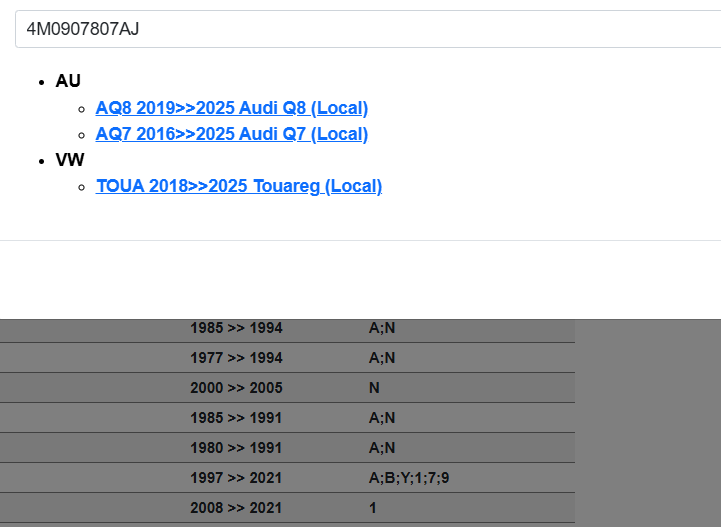The image size is (721, 527).
Task: Click the 1985 >> 1991 year range cell
Action: tap(236, 418)
